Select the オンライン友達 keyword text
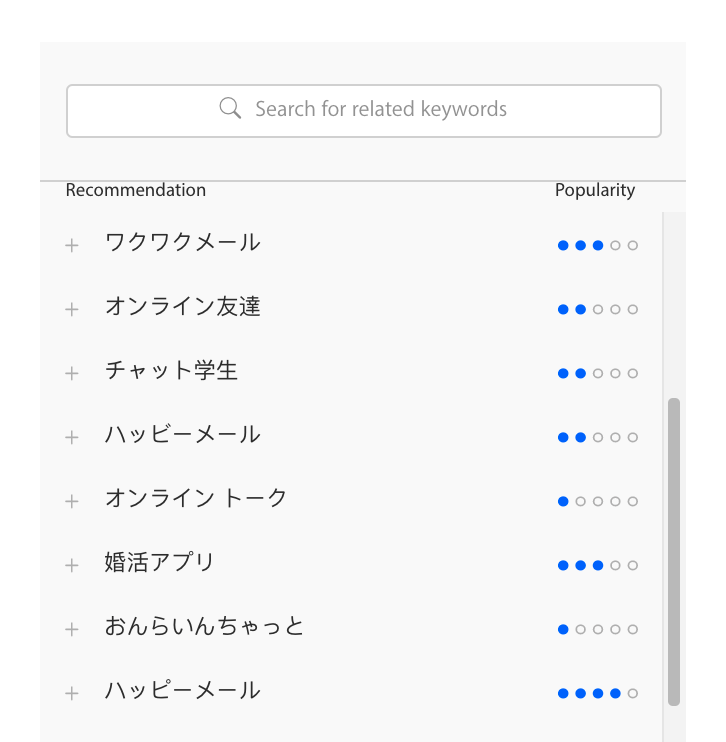The height and width of the screenshot is (742, 726). pyautogui.click(x=183, y=306)
